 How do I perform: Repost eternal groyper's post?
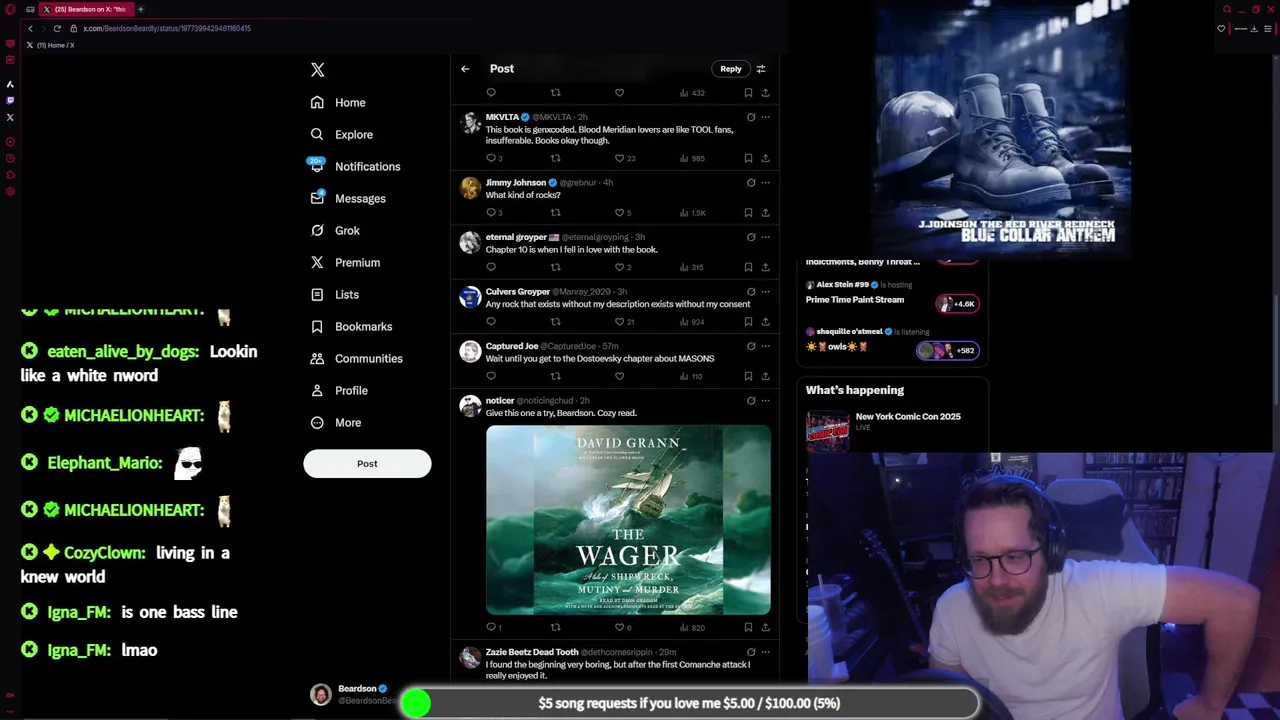[555, 267]
